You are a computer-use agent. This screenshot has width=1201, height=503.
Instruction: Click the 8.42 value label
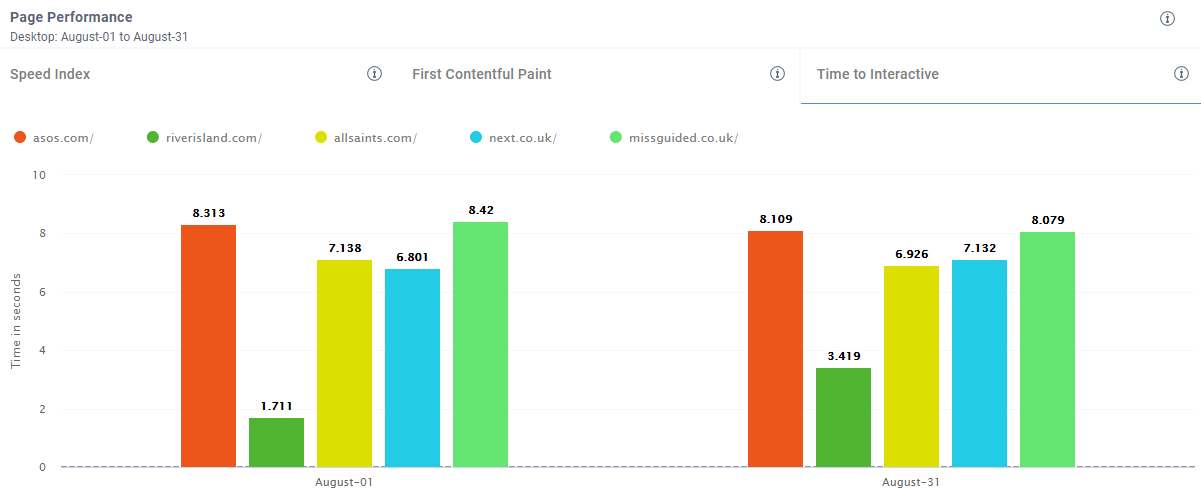[x=480, y=211]
